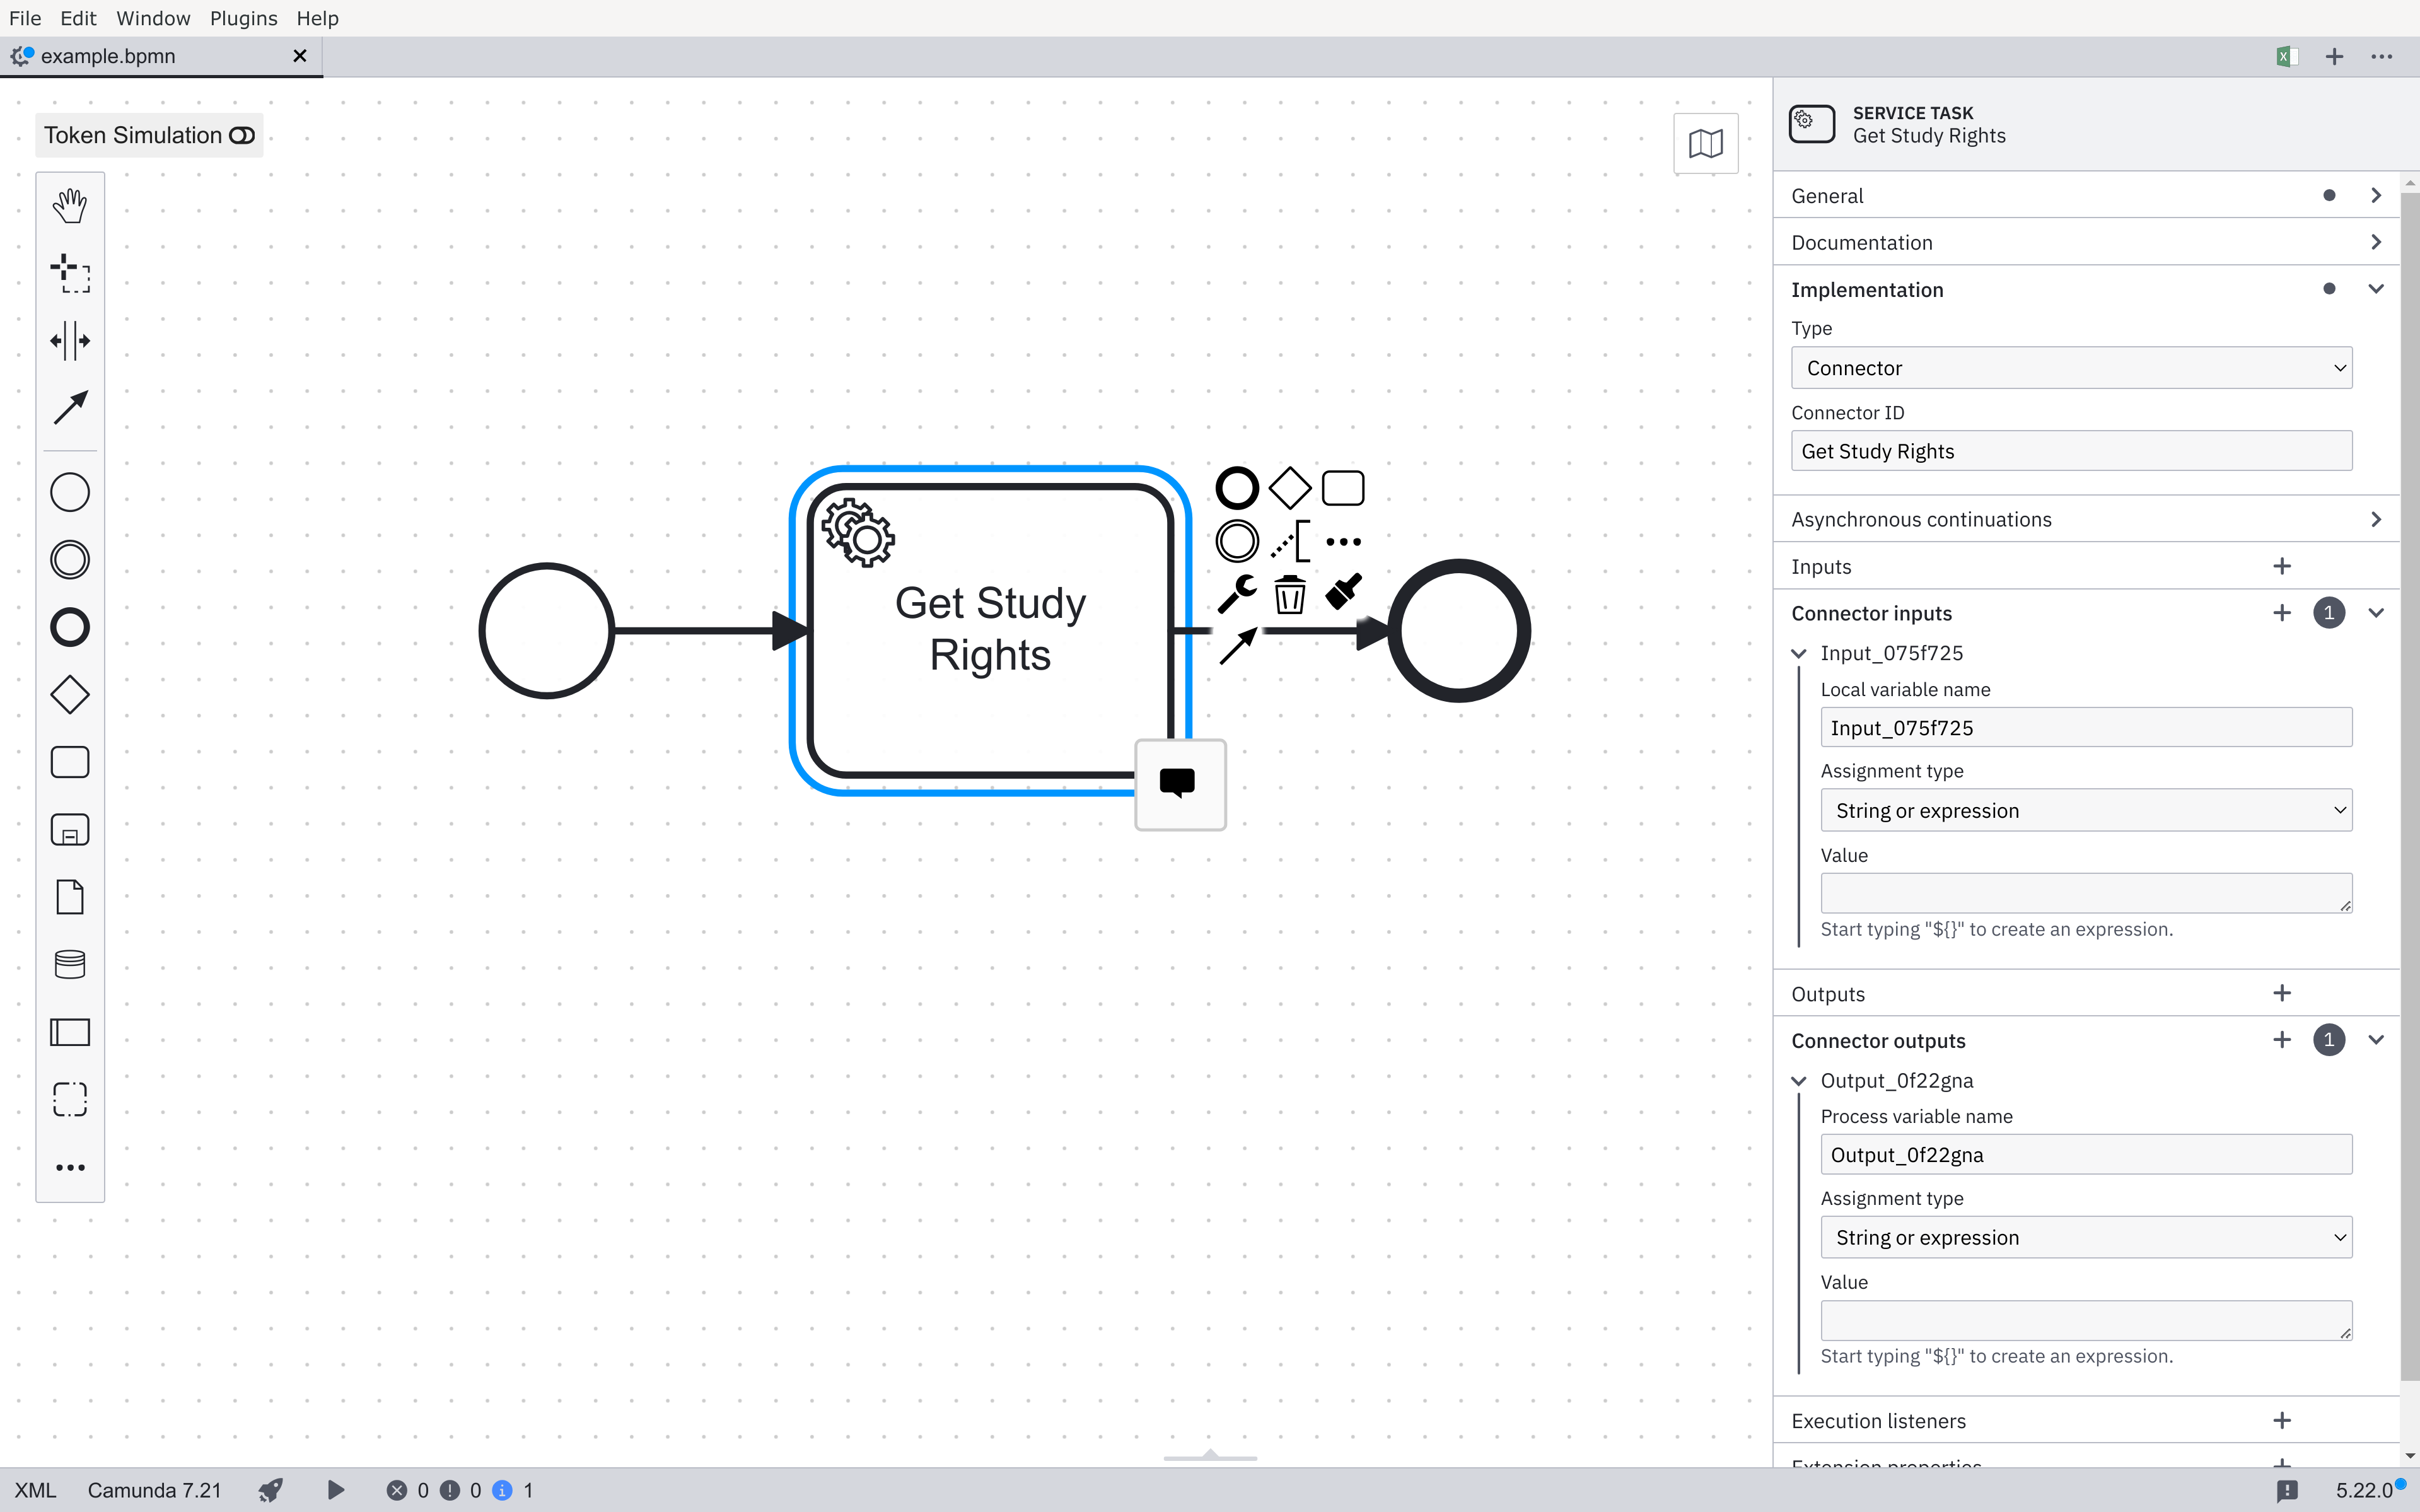Collapse the Connector outputs section
2420x1512 pixels.
coord(2376,1040)
